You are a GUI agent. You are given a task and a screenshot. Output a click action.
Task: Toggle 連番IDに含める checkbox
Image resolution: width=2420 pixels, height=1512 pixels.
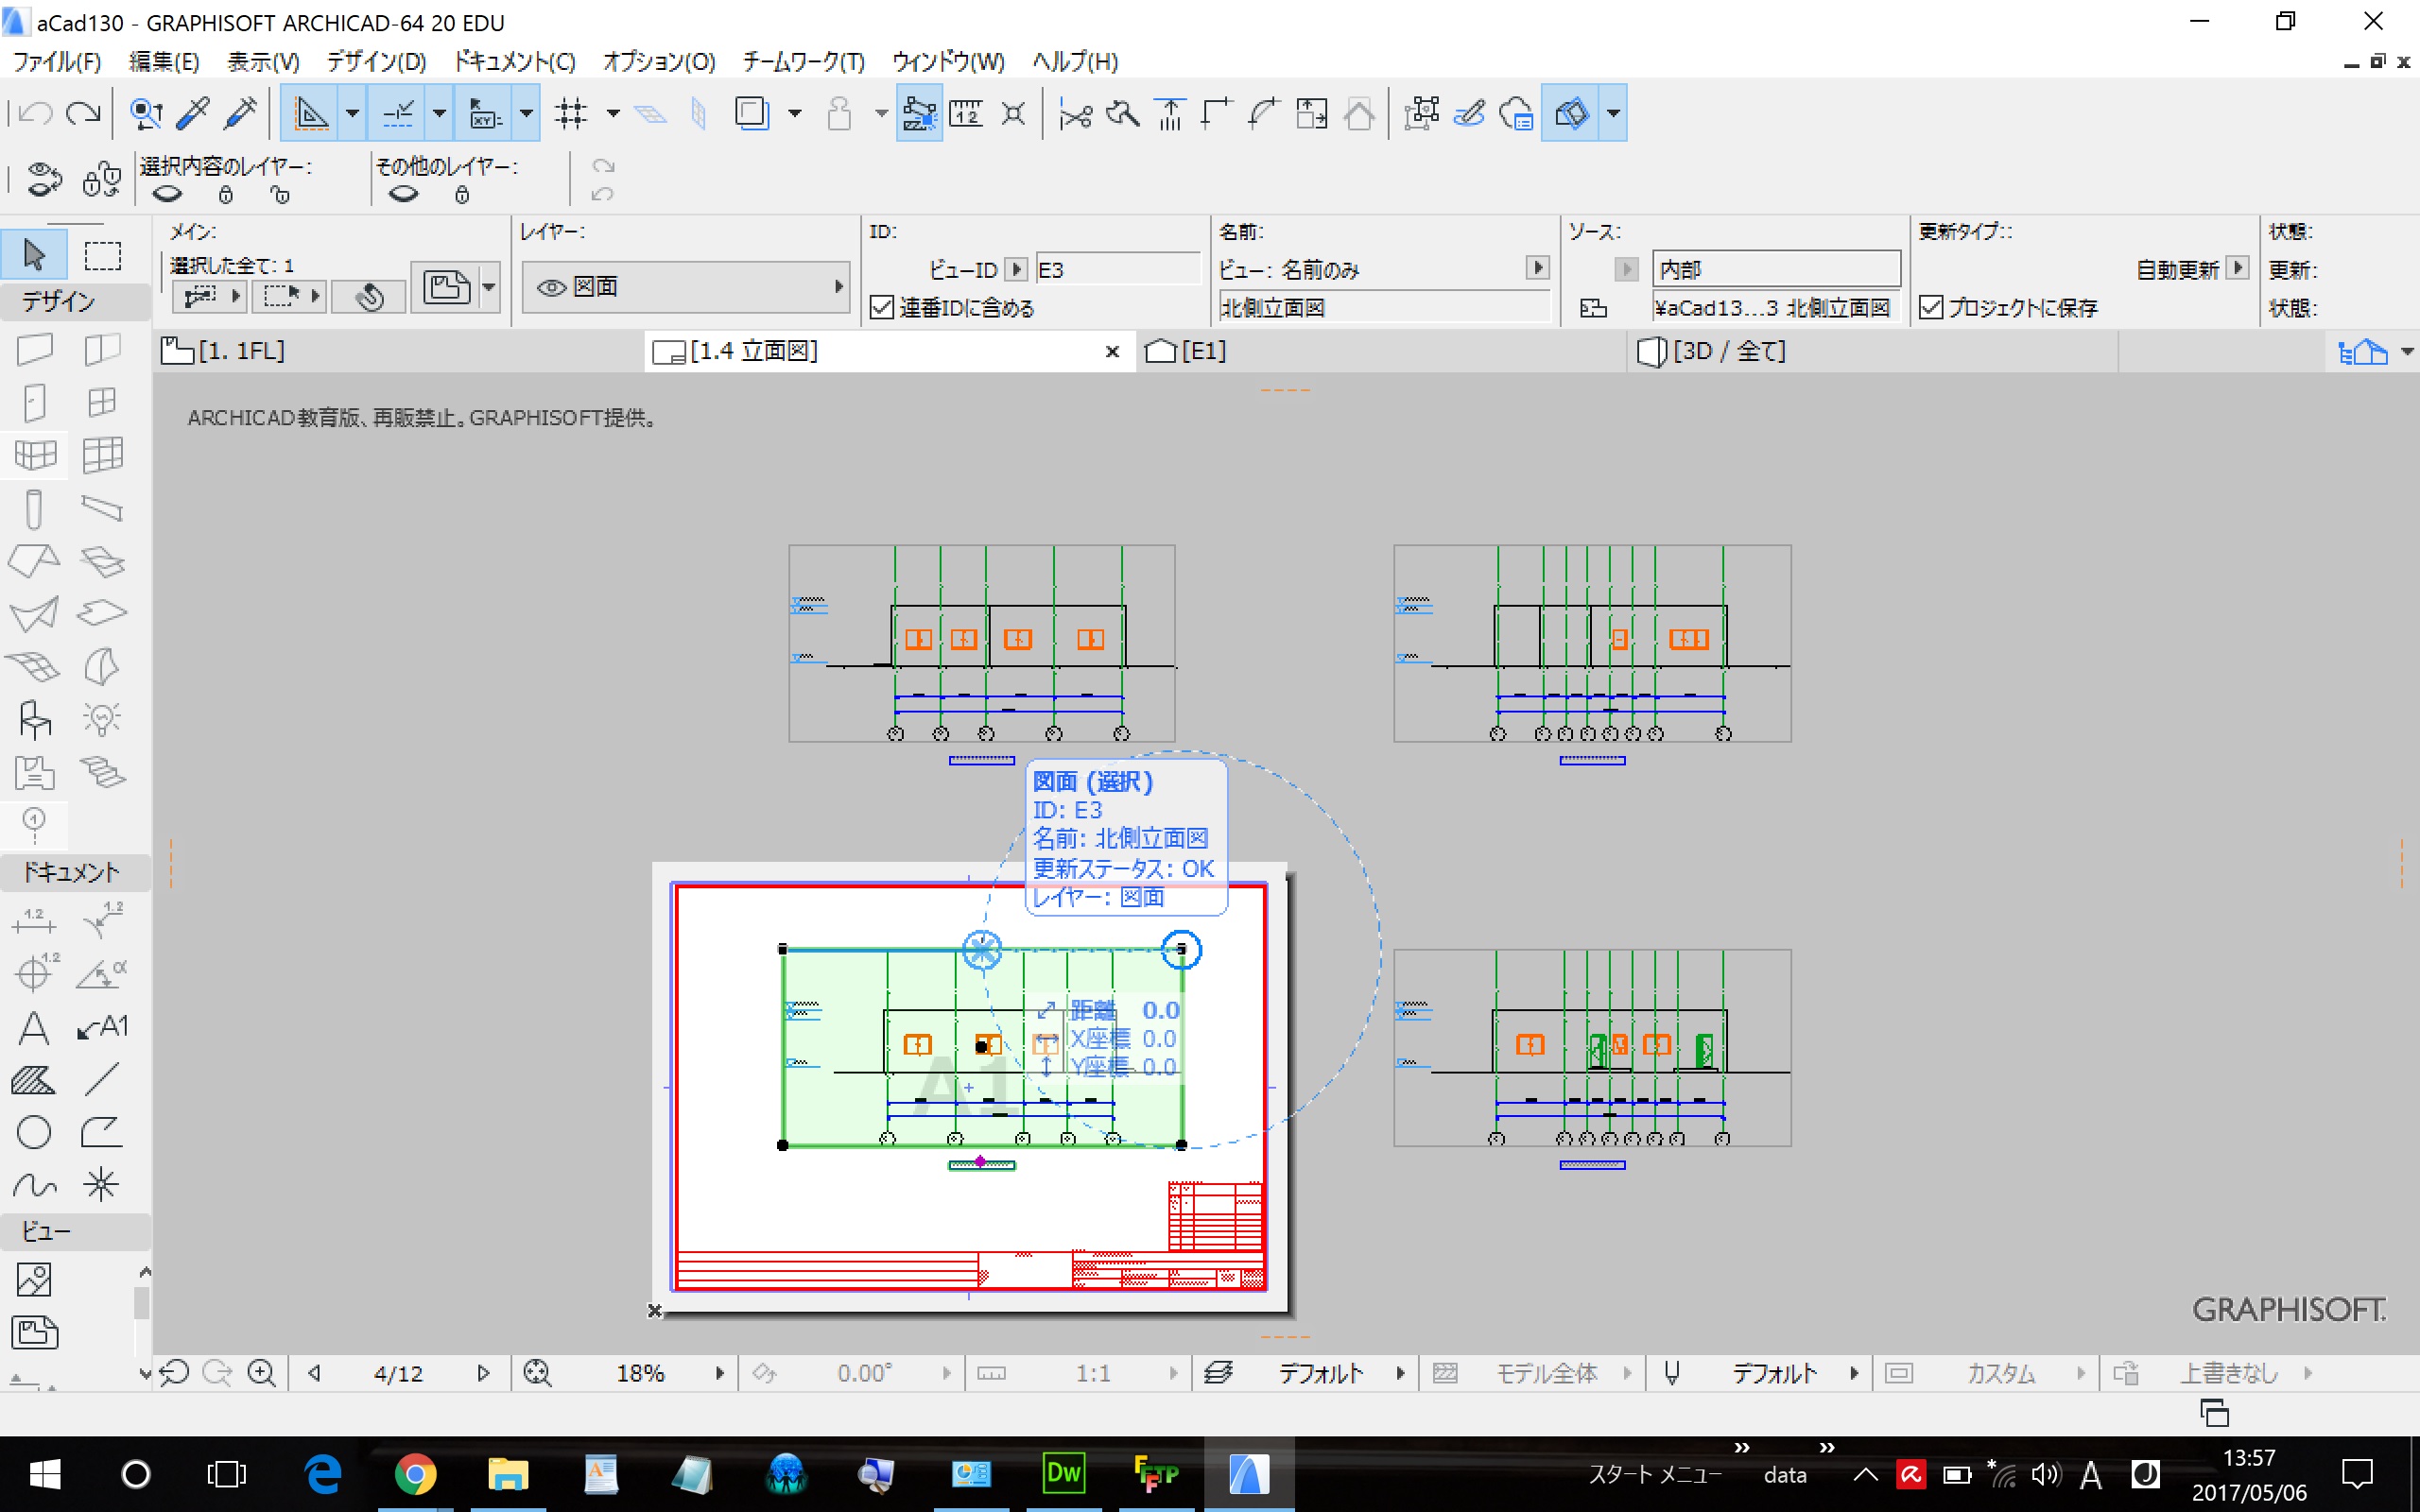pos(881,308)
